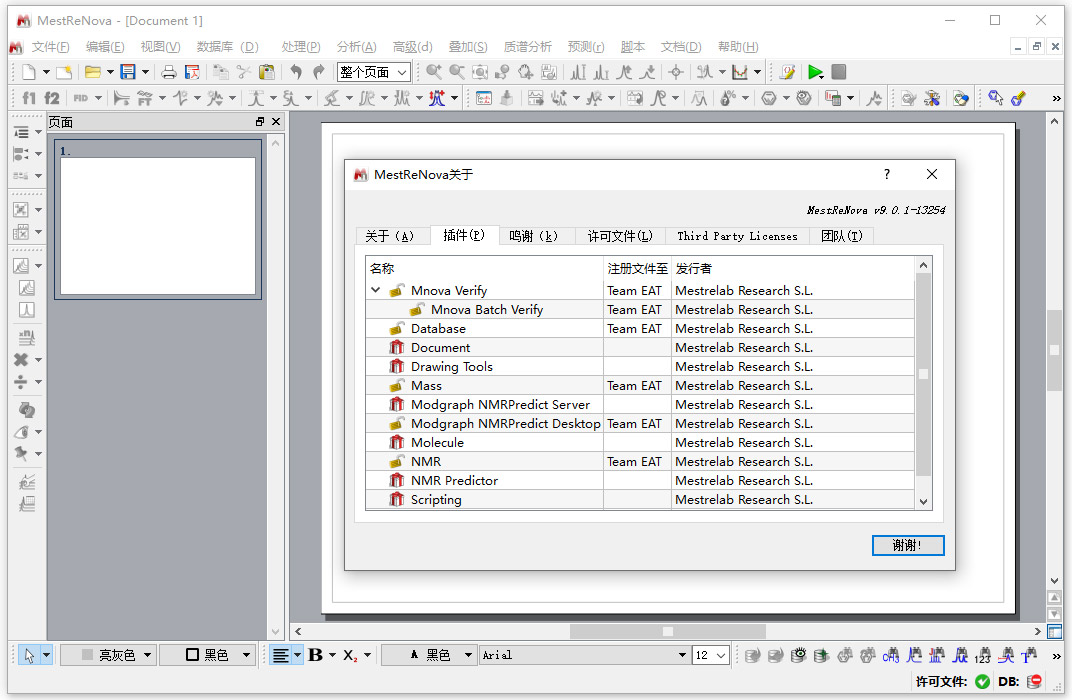Click the zoom in magnifier
Screen dimensions: 1072x700
(x=433, y=72)
